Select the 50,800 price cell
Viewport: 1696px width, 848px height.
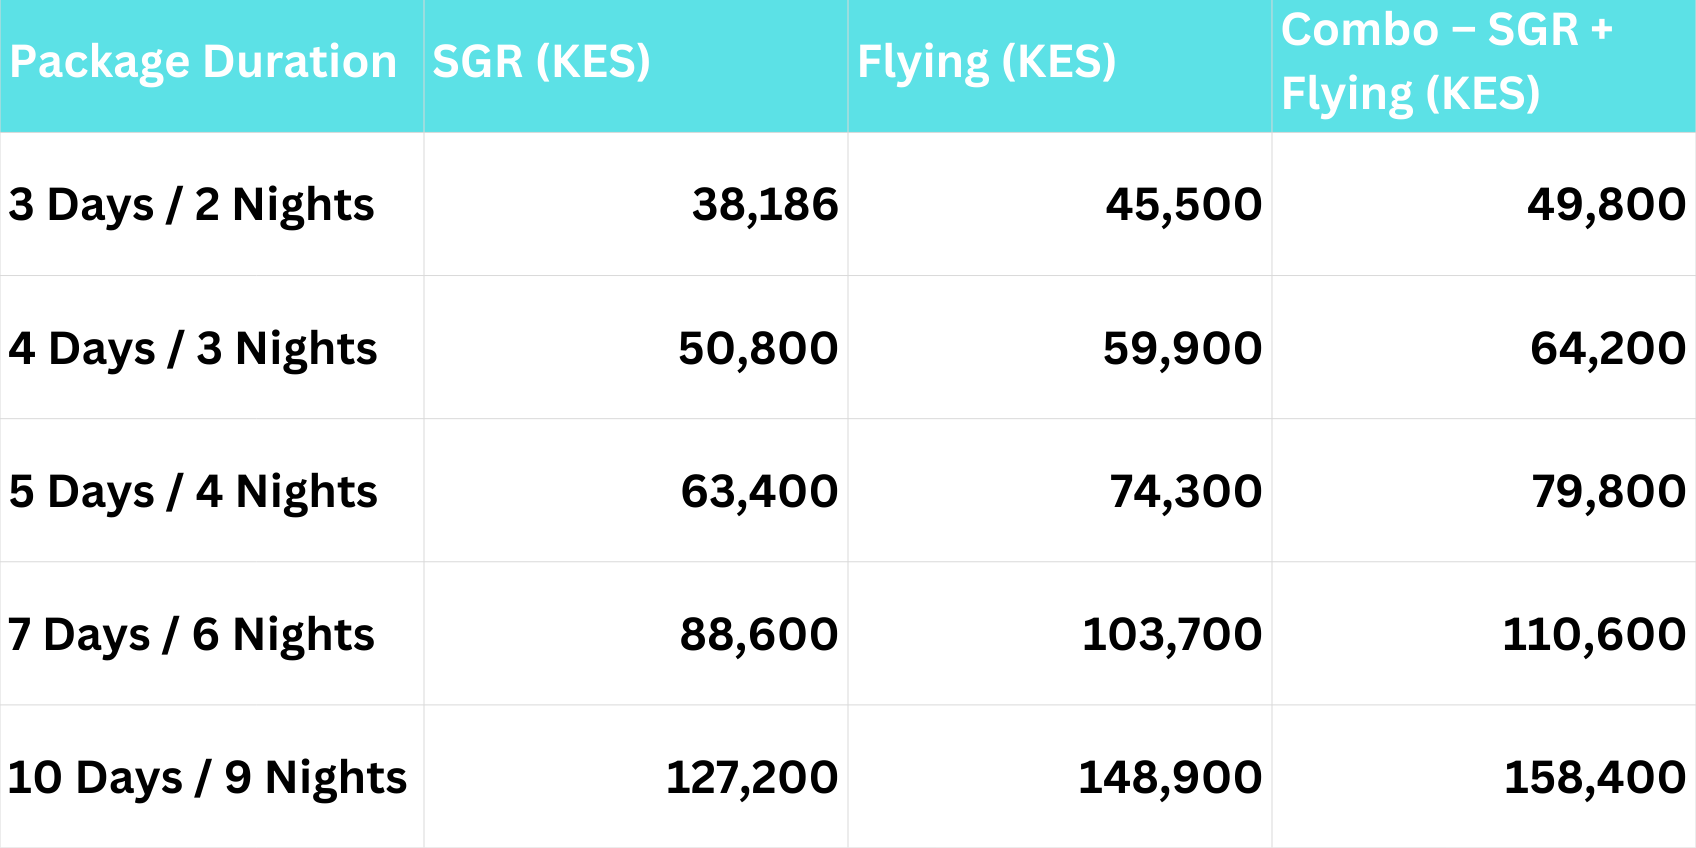point(758,349)
